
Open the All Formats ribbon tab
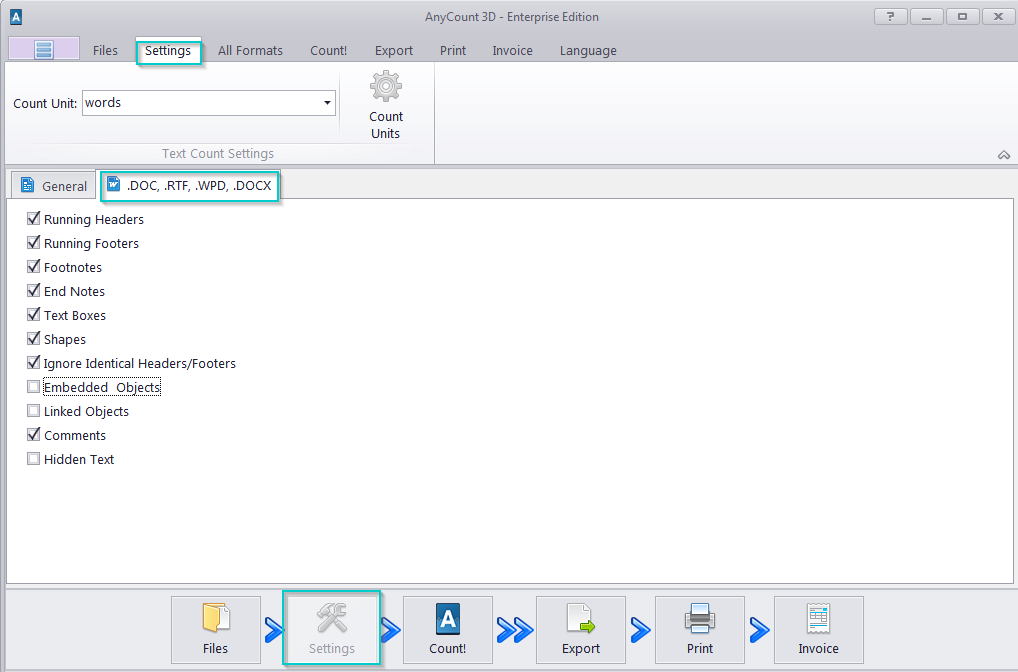click(250, 51)
